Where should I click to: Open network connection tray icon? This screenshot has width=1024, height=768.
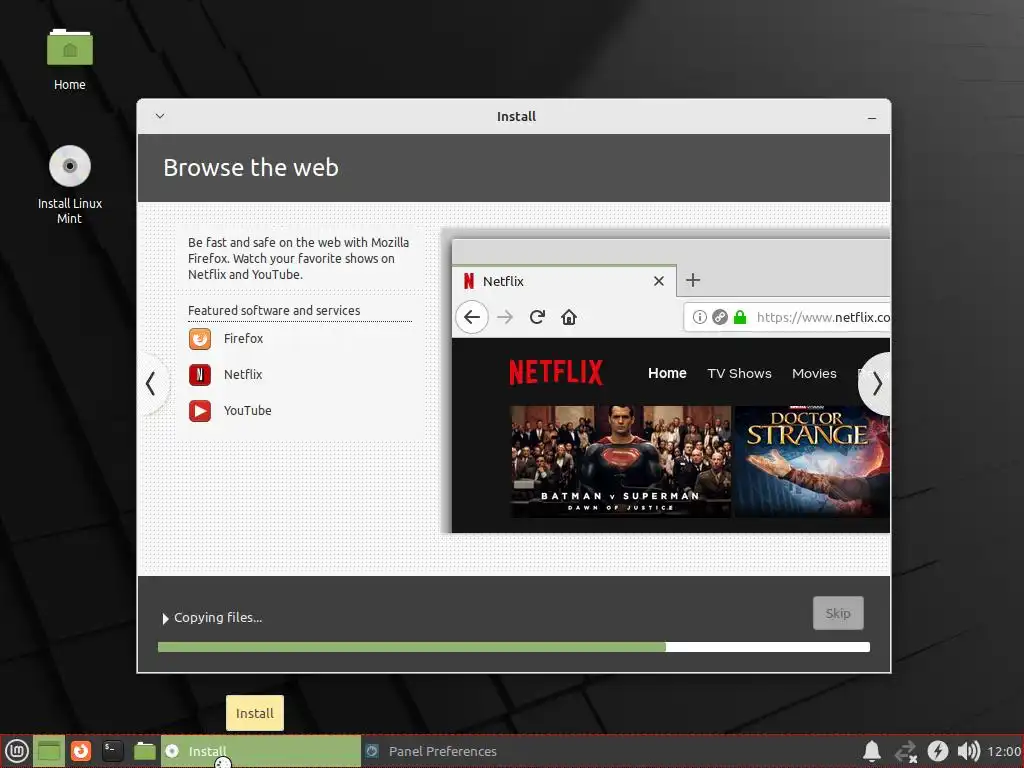905,751
